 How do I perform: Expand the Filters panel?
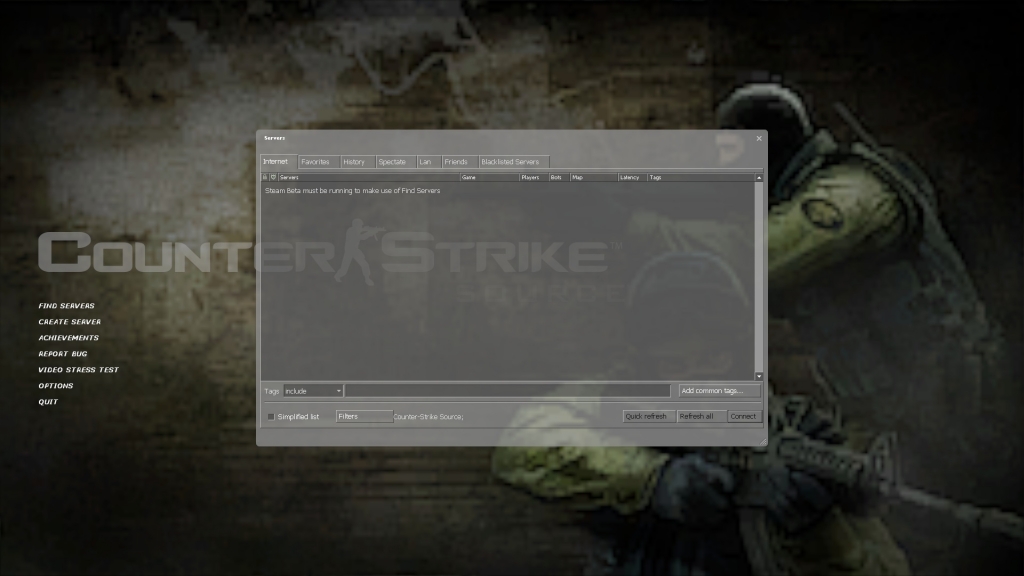(364, 417)
